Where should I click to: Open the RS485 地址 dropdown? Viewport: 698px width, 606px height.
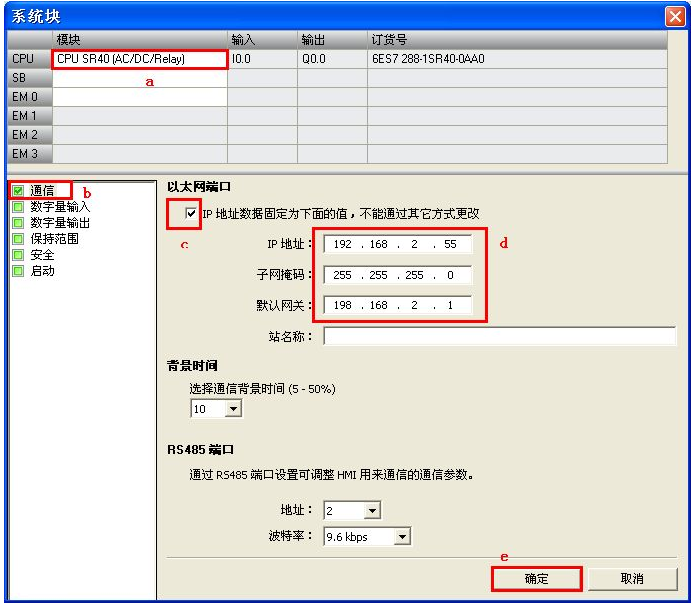(372, 510)
